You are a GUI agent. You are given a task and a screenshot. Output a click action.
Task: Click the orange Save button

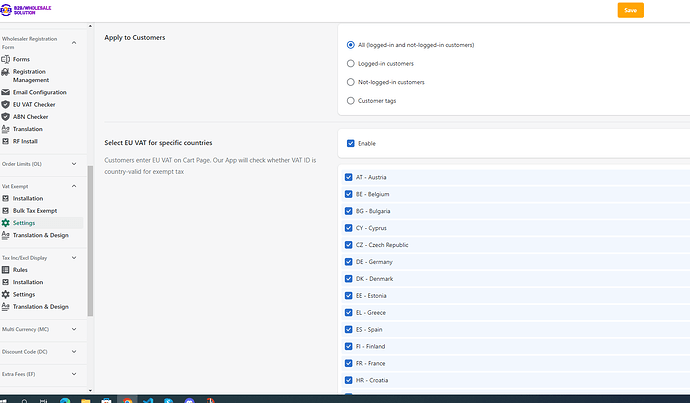click(x=631, y=10)
